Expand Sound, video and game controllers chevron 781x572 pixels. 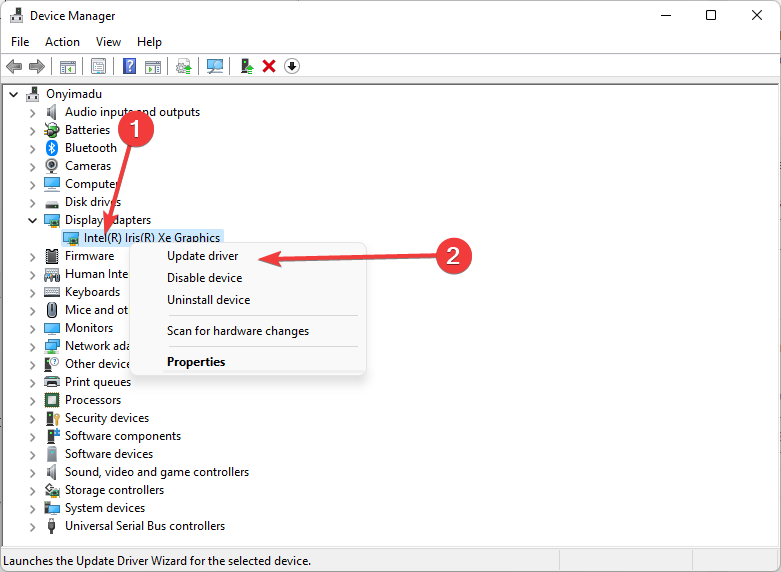32,473
